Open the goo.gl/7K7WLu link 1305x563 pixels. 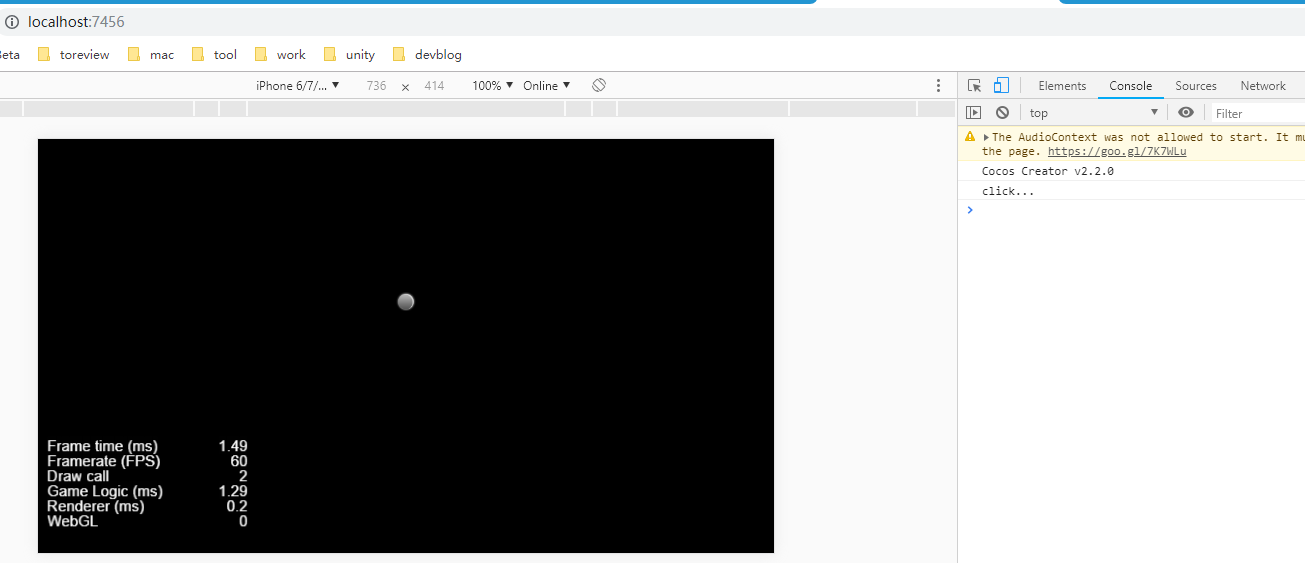1117,152
